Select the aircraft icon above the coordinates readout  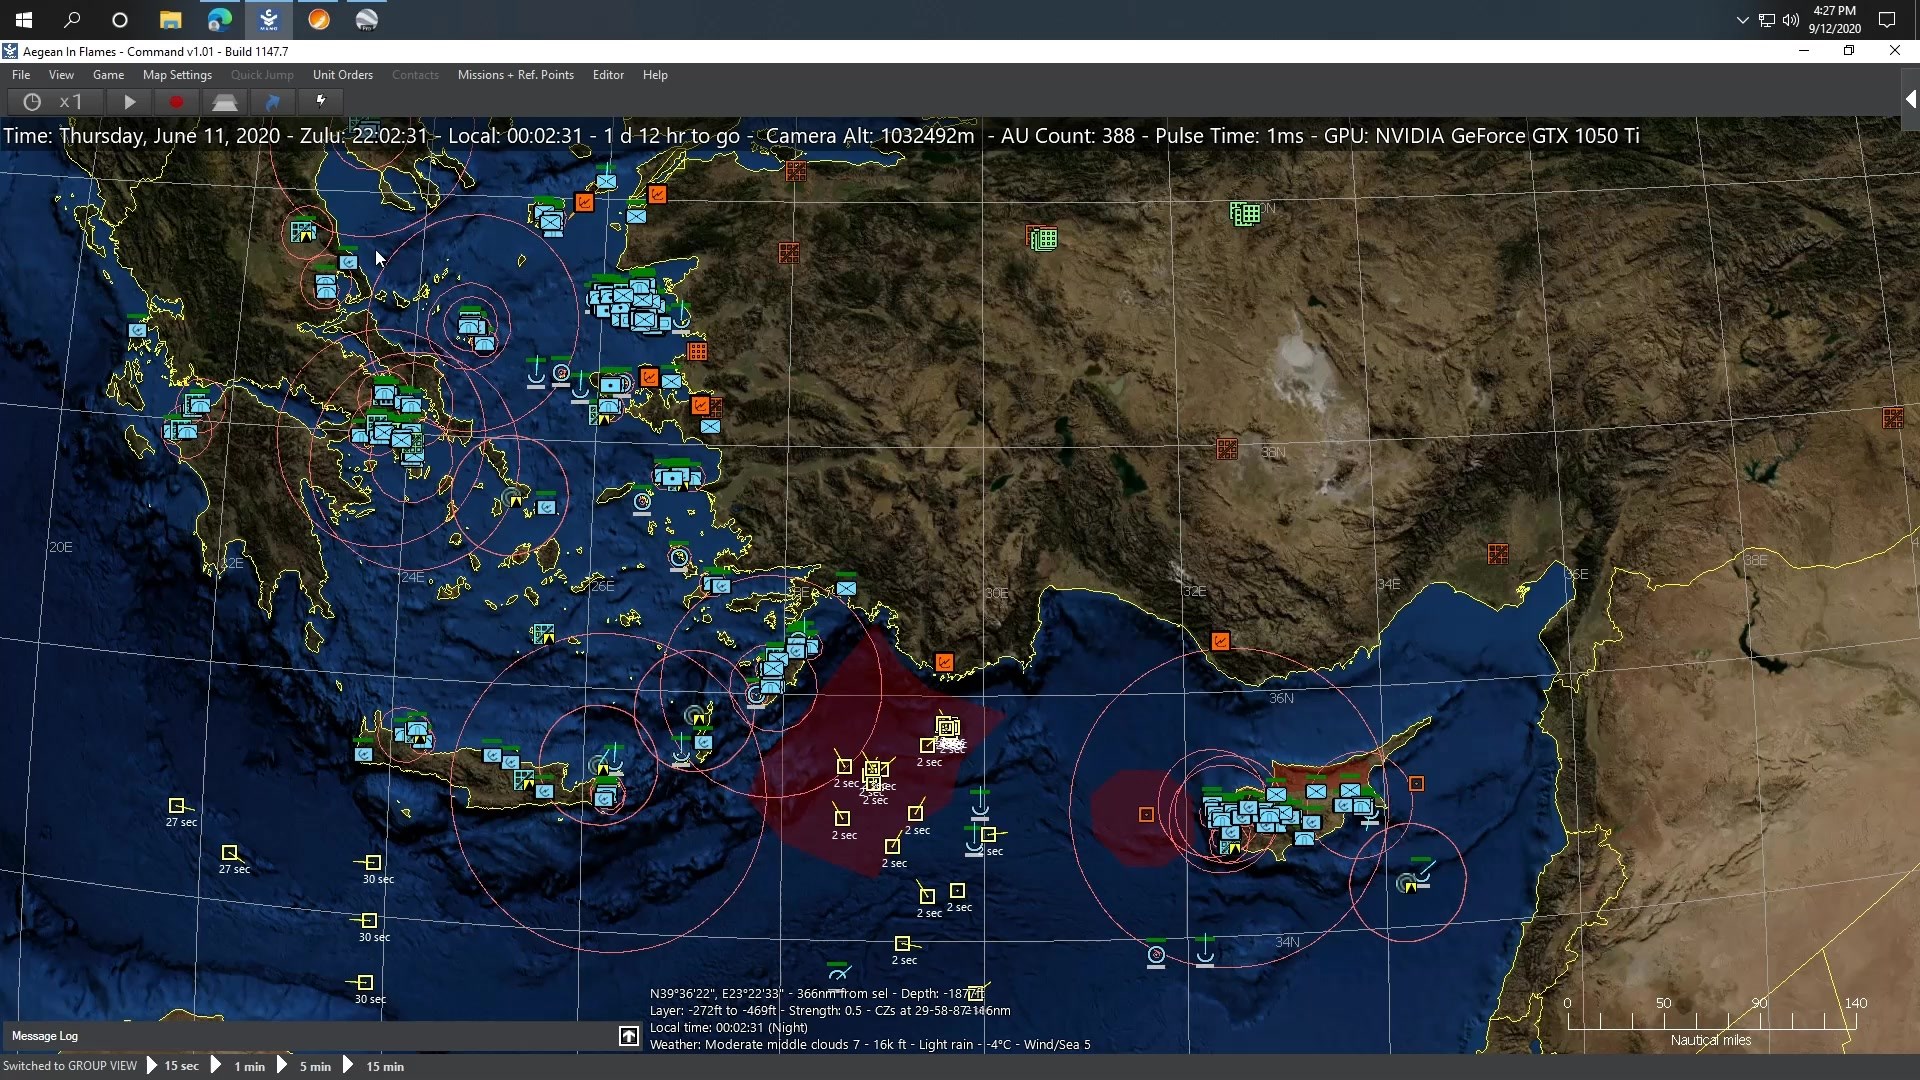tap(838, 973)
